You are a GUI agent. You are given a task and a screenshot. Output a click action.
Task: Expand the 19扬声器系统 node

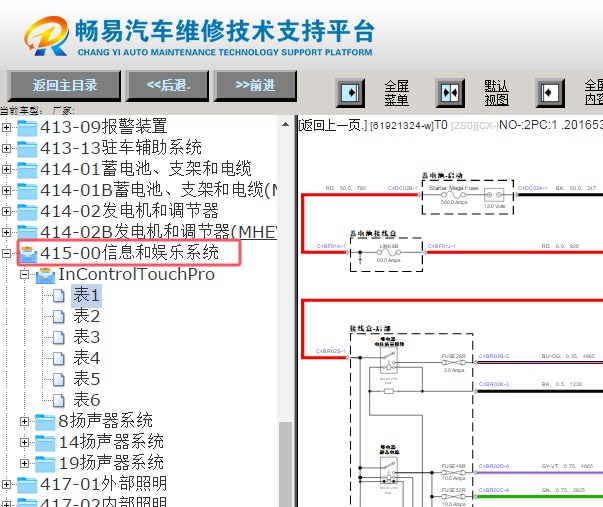point(25,463)
